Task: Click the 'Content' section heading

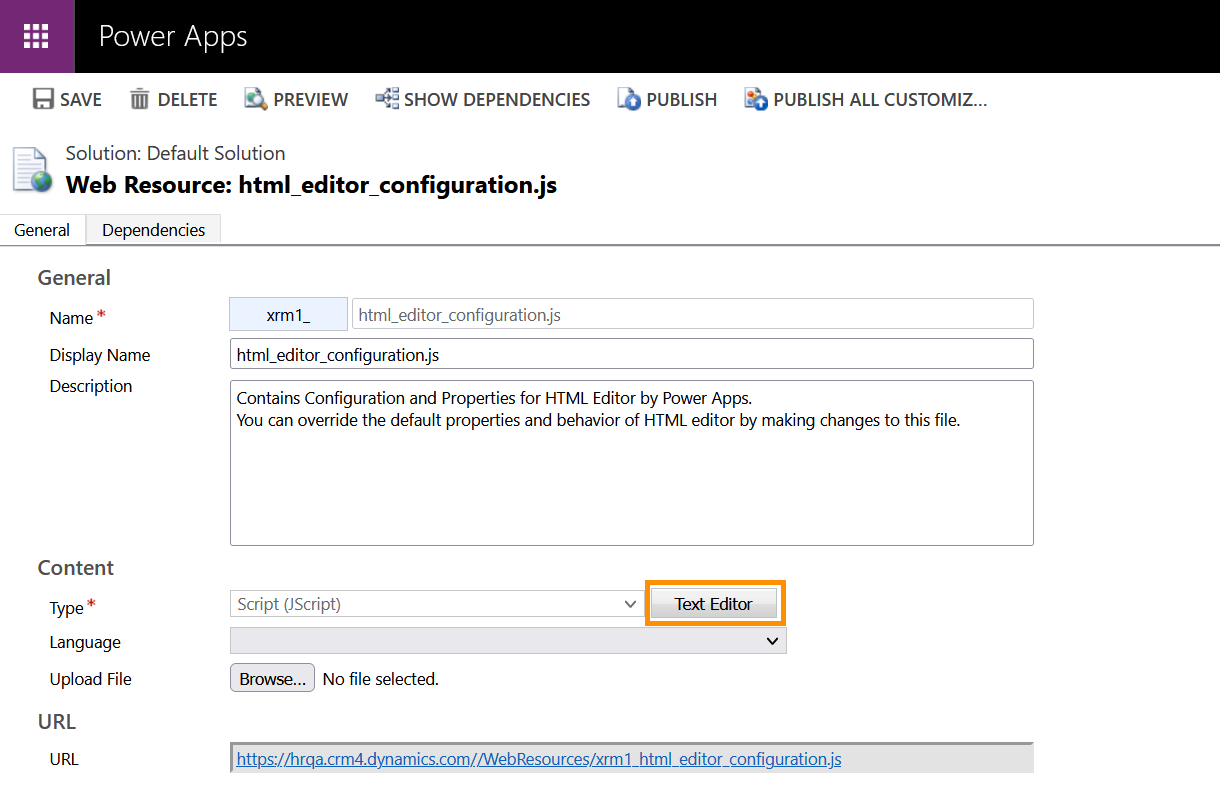Action: point(76,568)
